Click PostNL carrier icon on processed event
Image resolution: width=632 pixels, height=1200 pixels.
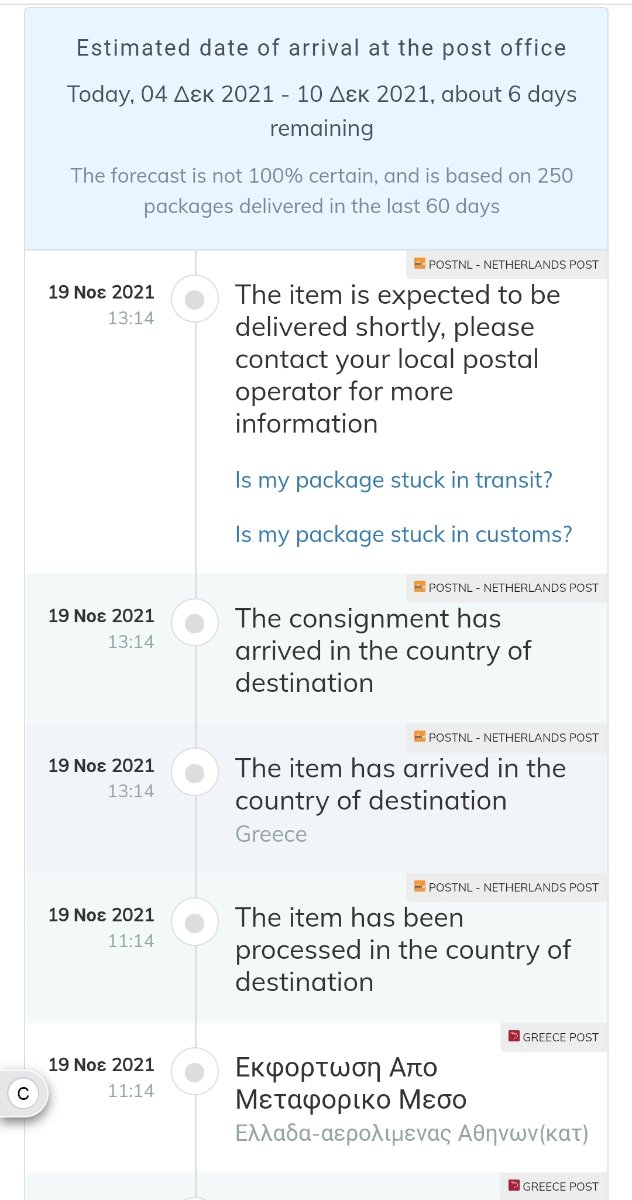[x=420, y=887]
